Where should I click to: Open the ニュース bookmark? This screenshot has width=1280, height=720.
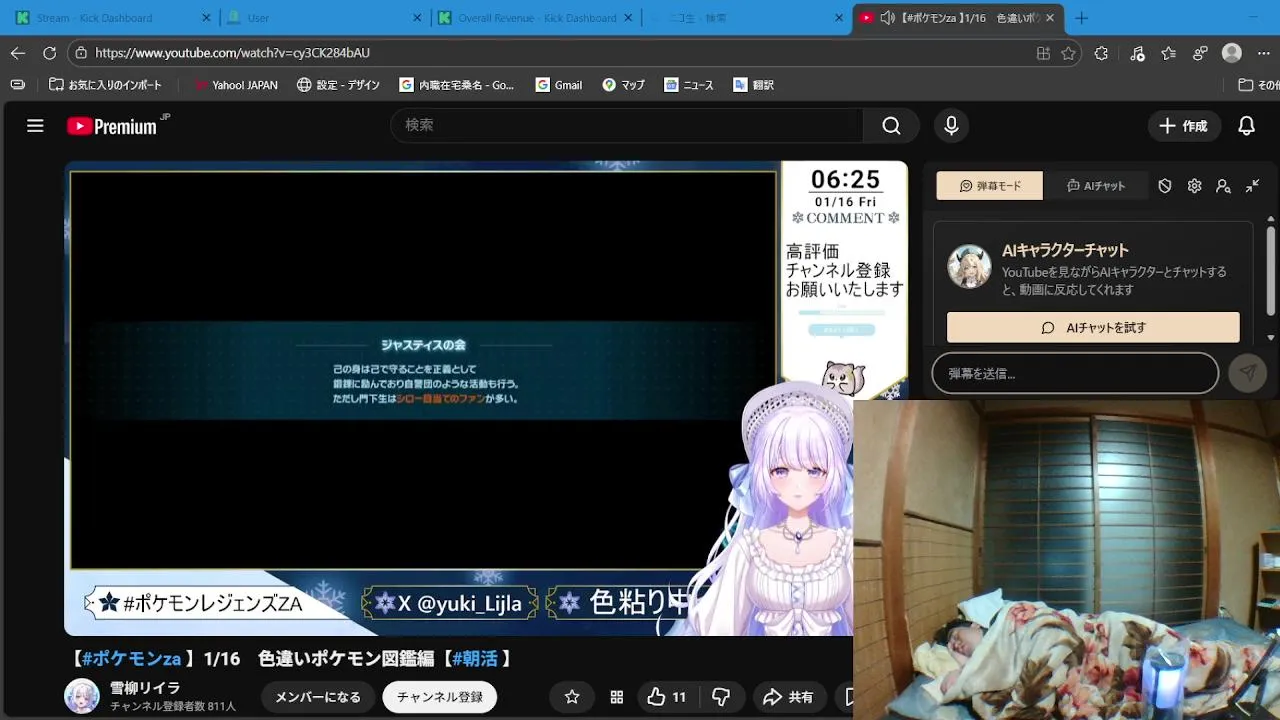[x=689, y=85]
